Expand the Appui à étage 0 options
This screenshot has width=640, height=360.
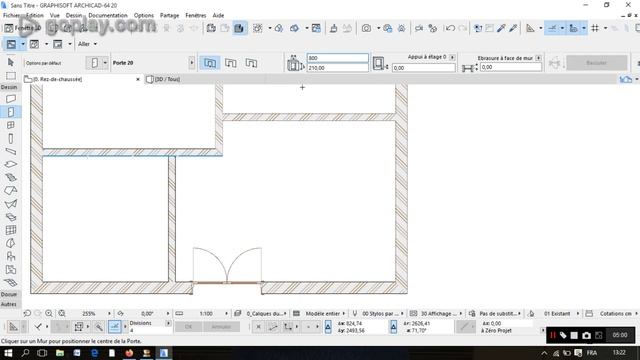click(x=452, y=57)
